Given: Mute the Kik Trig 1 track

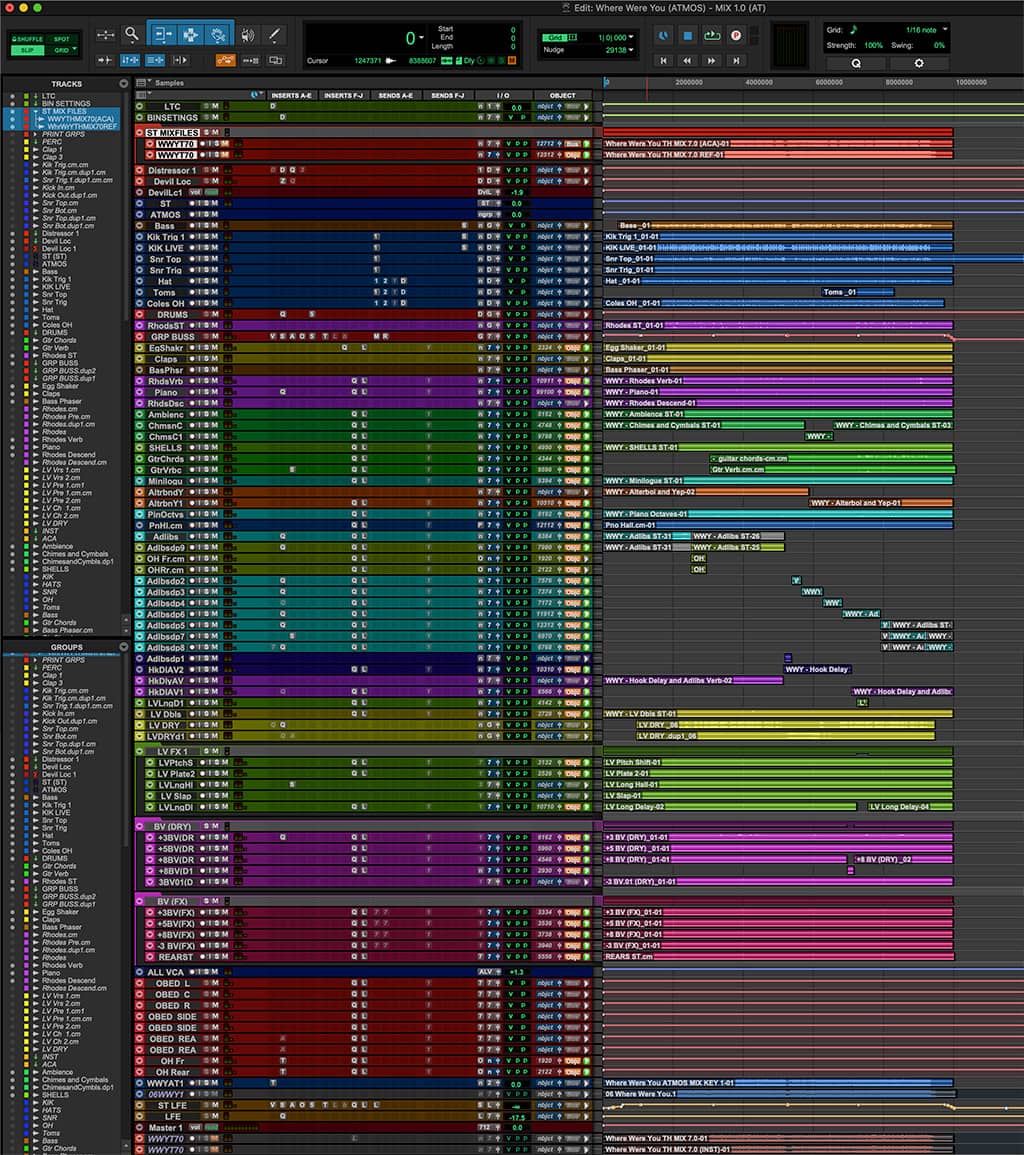Looking at the screenshot, I should click(215, 237).
